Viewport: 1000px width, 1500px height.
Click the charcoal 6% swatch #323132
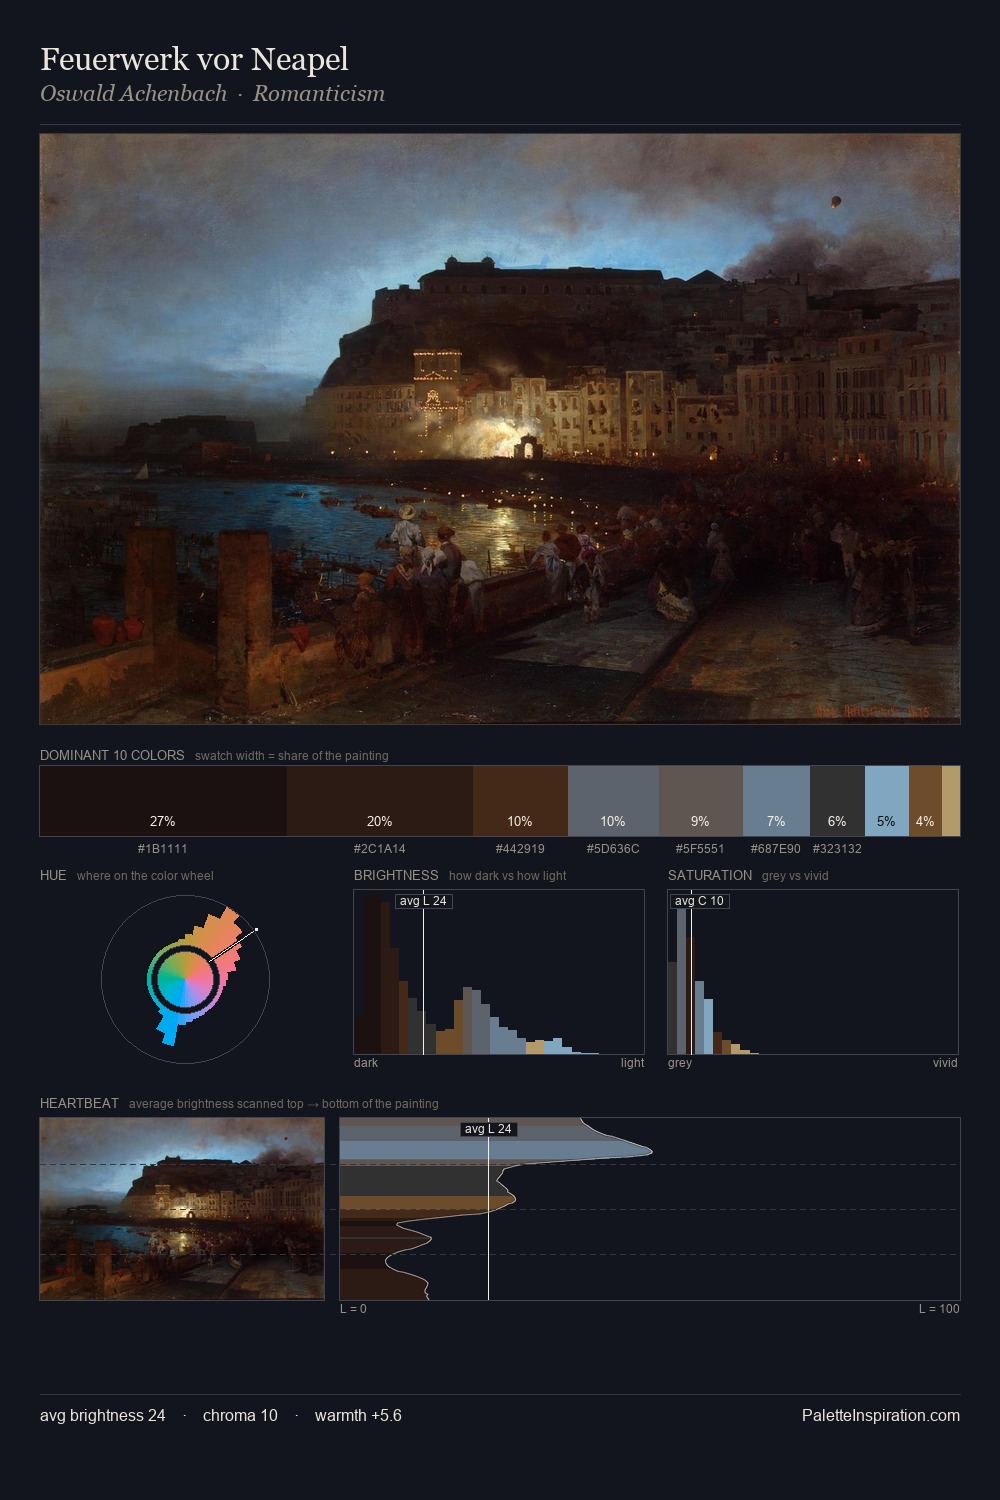click(837, 801)
